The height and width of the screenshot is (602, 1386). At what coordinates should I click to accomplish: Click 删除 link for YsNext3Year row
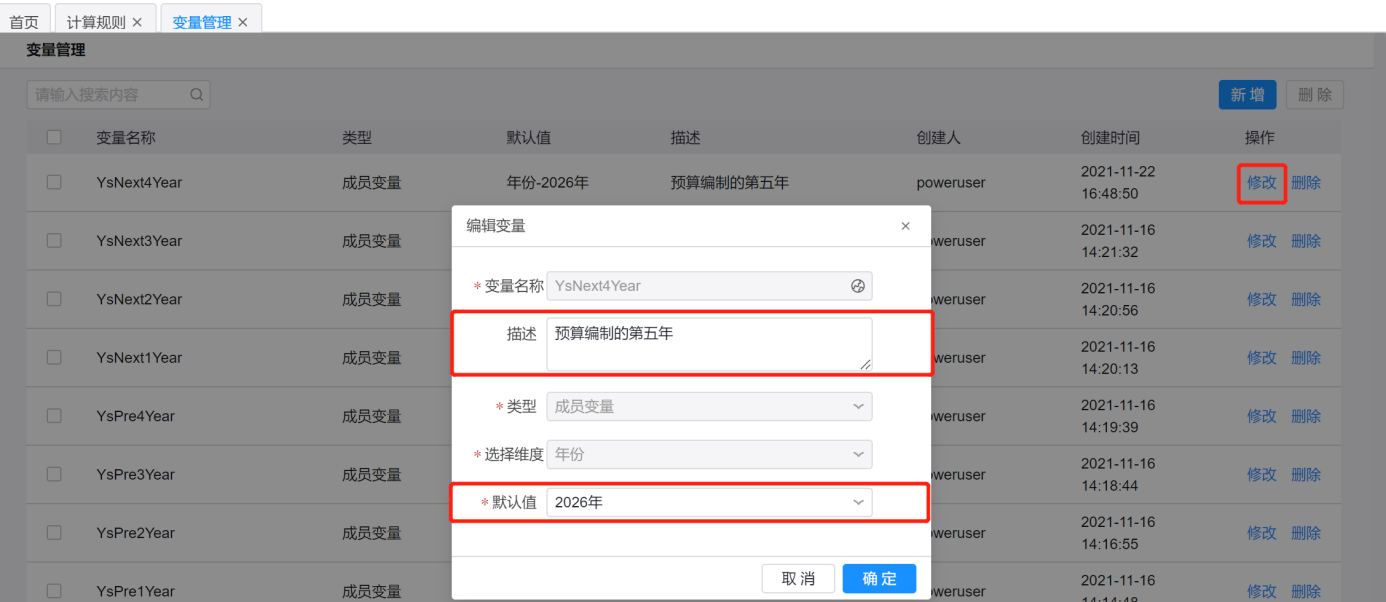coord(1305,241)
